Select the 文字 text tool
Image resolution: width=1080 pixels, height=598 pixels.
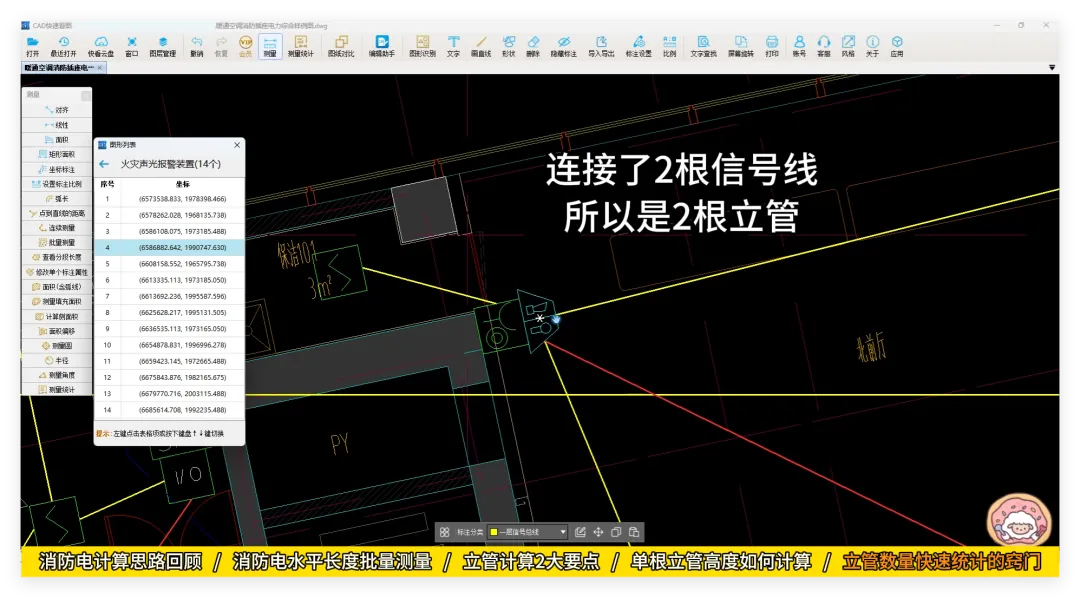coord(453,46)
